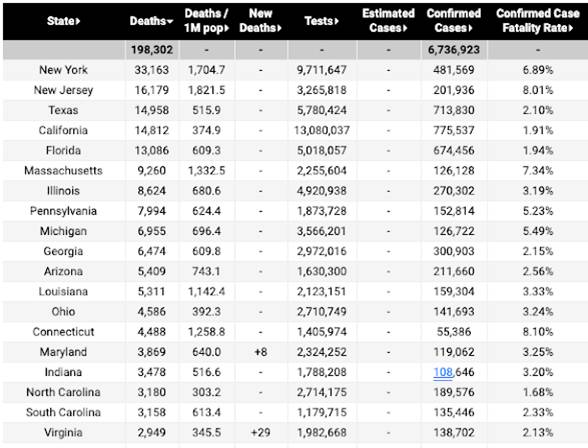Click the Deaths column sort arrow

click(x=170, y=21)
